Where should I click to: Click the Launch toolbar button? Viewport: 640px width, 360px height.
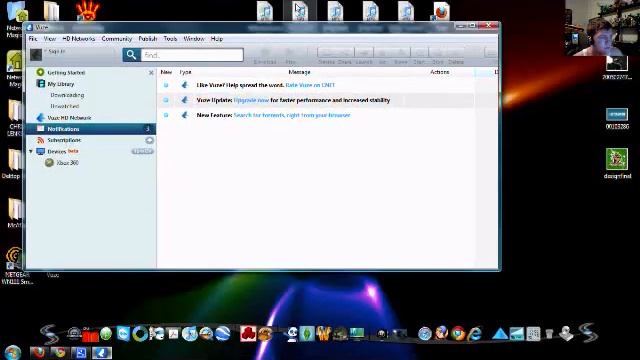click(x=364, y=56)
